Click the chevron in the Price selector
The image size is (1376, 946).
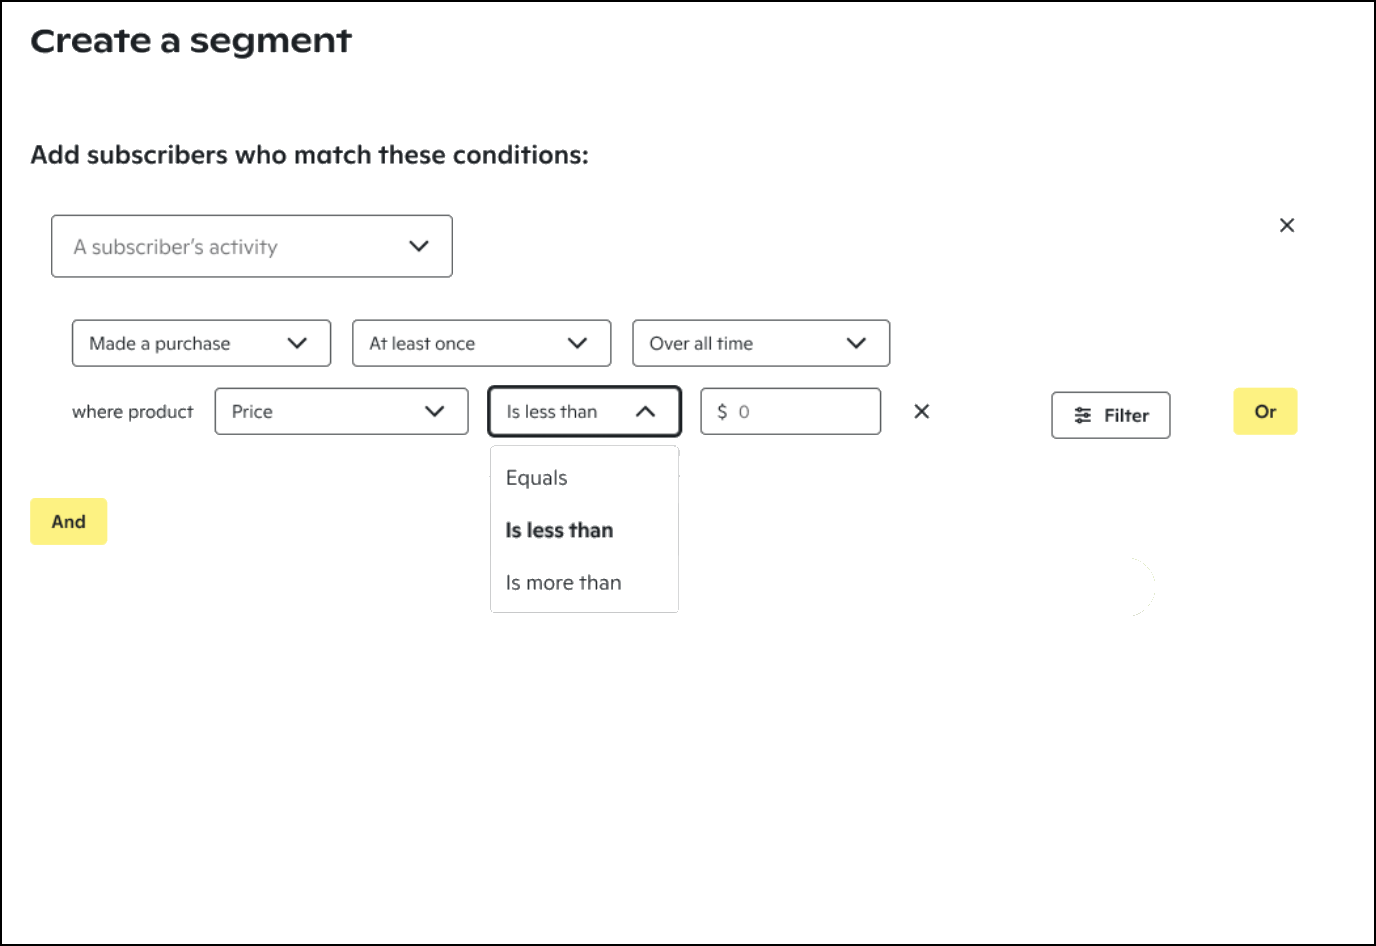tap(434, 411)
